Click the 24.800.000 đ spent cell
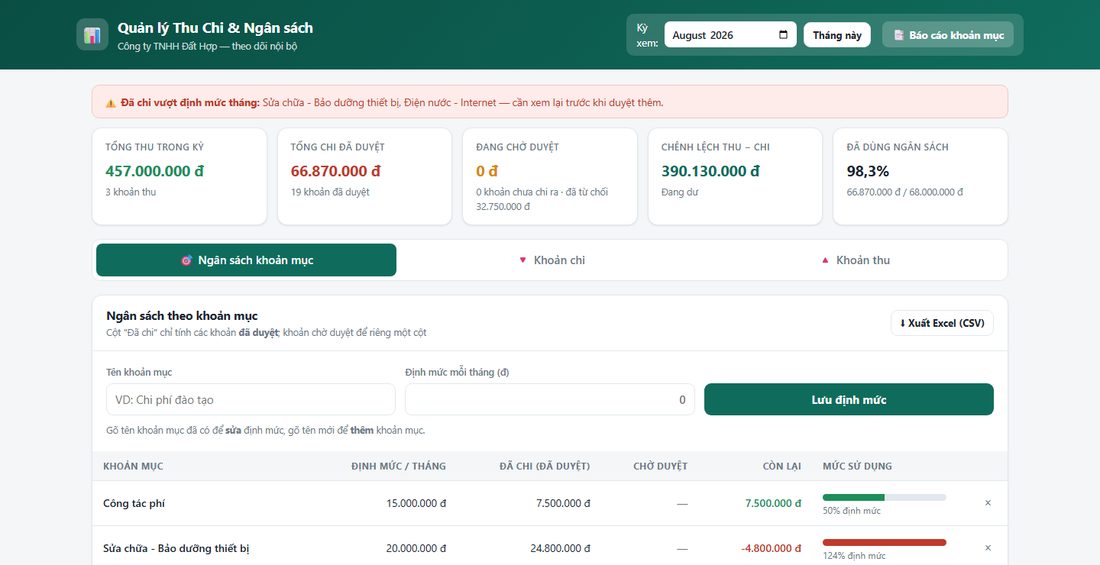1100x565 pixels. coord(561,548)
